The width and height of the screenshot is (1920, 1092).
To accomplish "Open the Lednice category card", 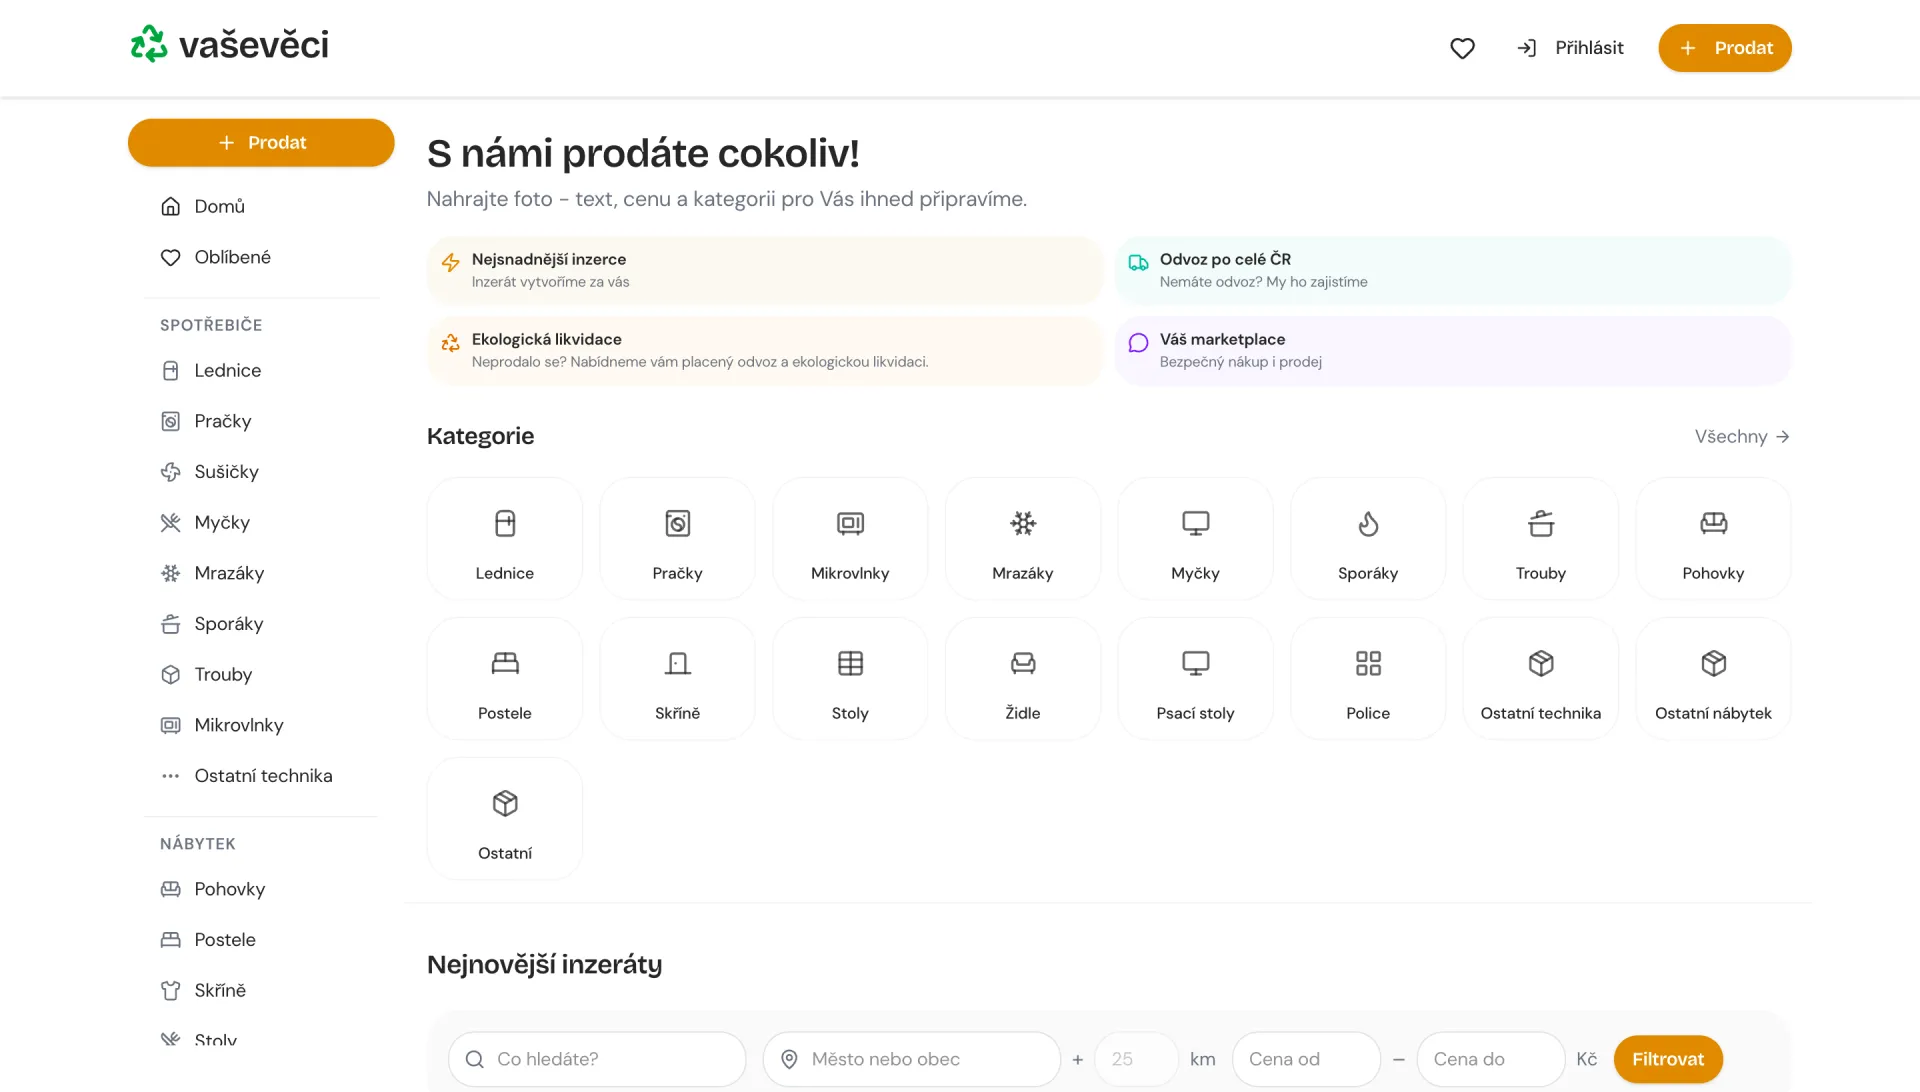I will (505, 539).
